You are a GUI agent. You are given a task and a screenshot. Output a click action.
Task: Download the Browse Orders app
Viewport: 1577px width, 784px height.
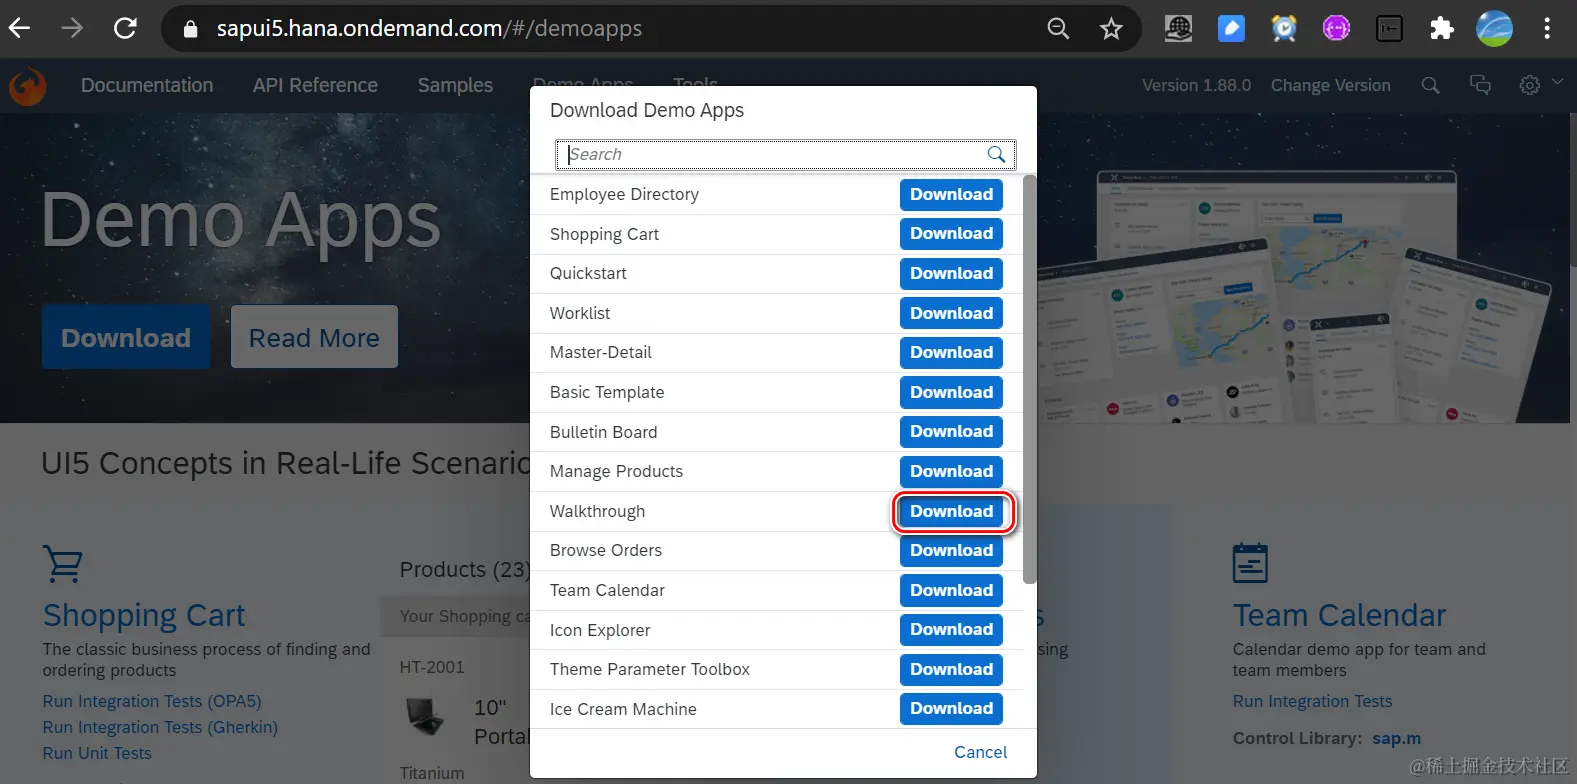pyautogui.click(x=951, y=550)
